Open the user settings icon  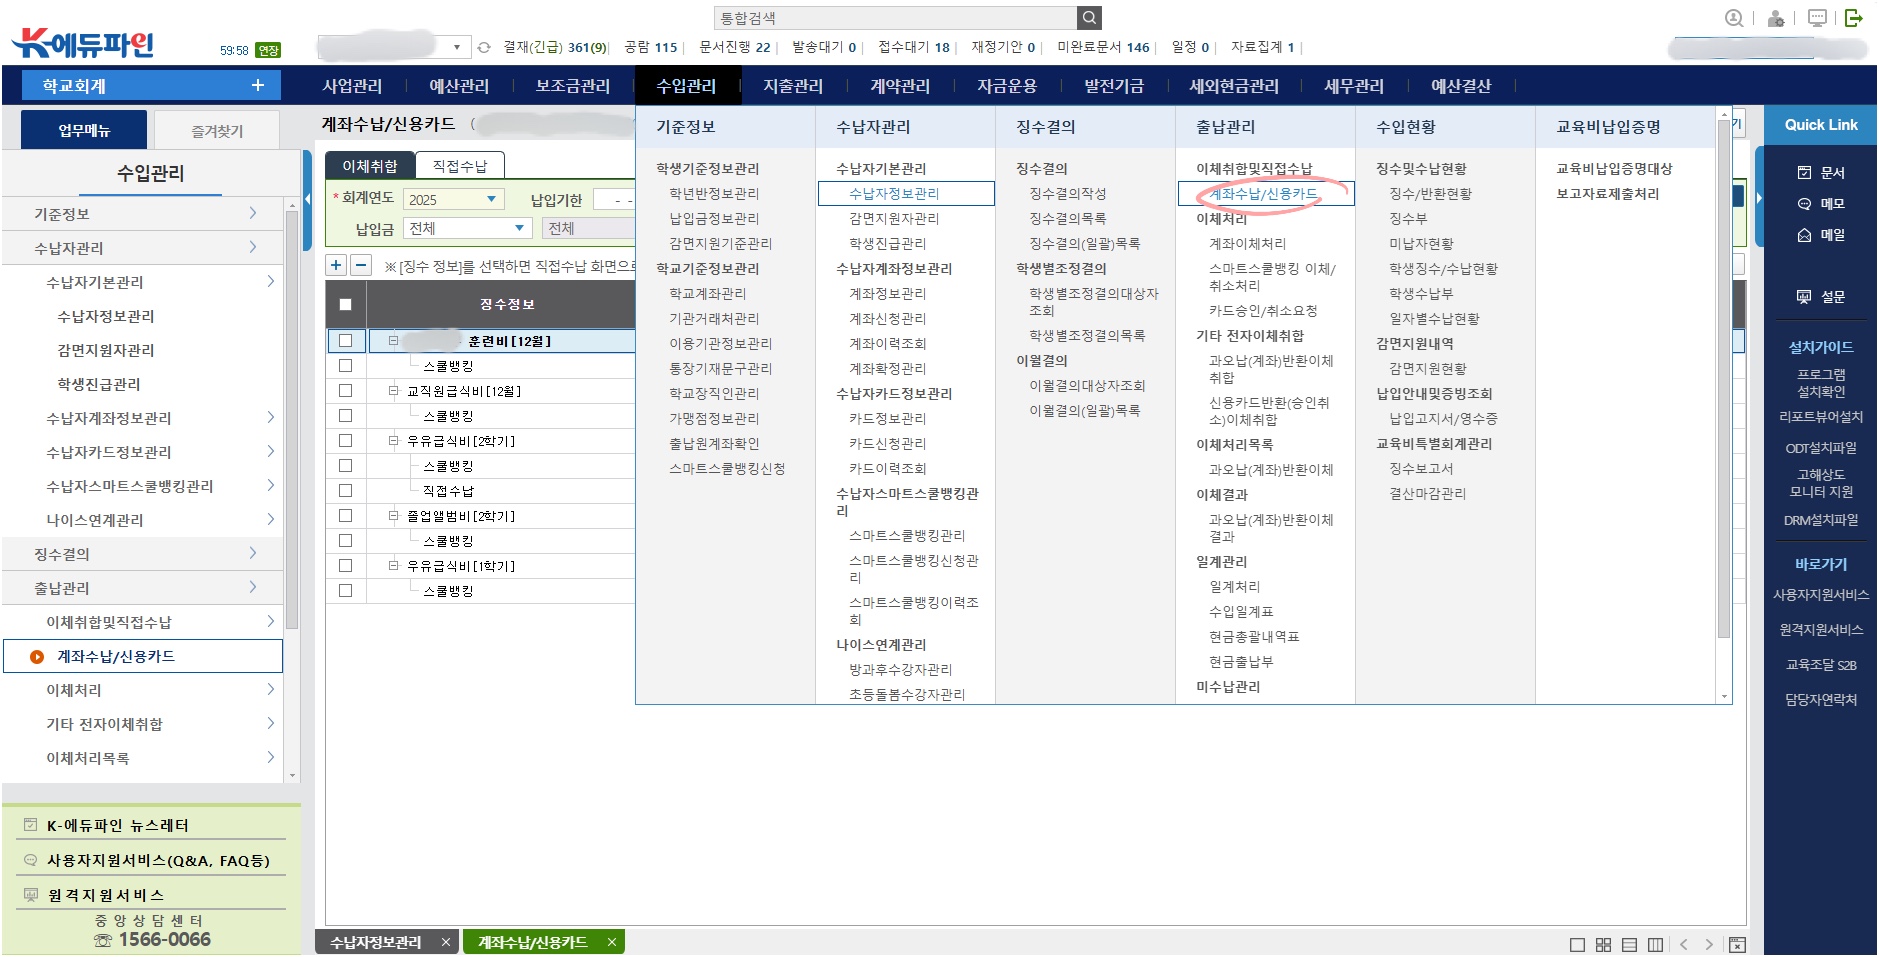(x=1776, y=18)
